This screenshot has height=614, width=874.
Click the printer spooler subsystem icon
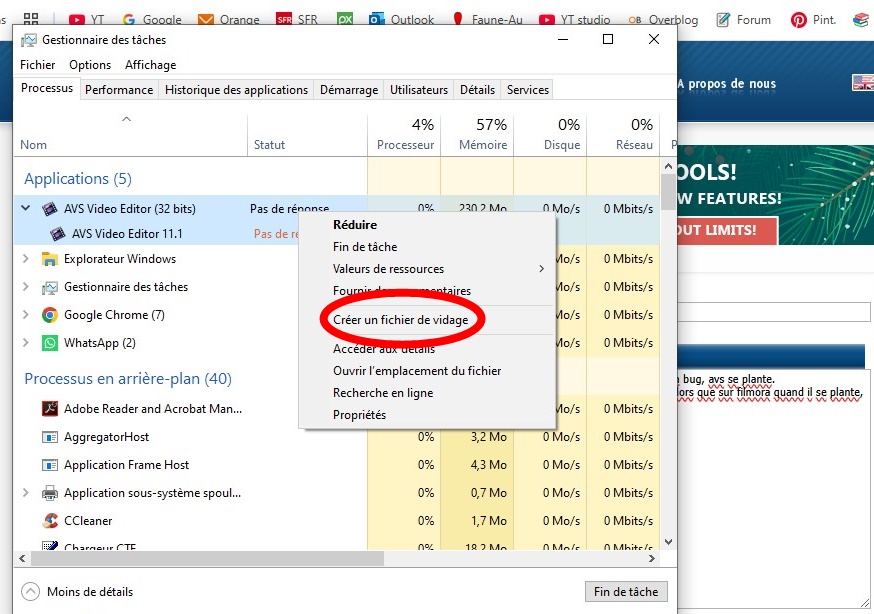pyautogui.click(x=50, y=493)
